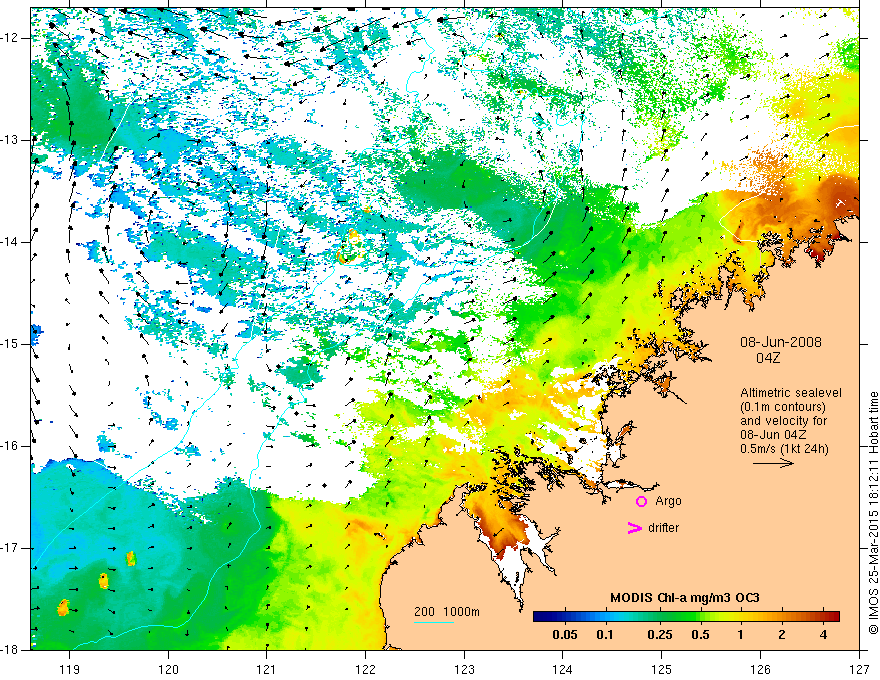The height and width of the screenshot is (680, 880).
Task: Click the '0.5m/s (1kt 24h)' label
Action: click(x=784, y=449)
